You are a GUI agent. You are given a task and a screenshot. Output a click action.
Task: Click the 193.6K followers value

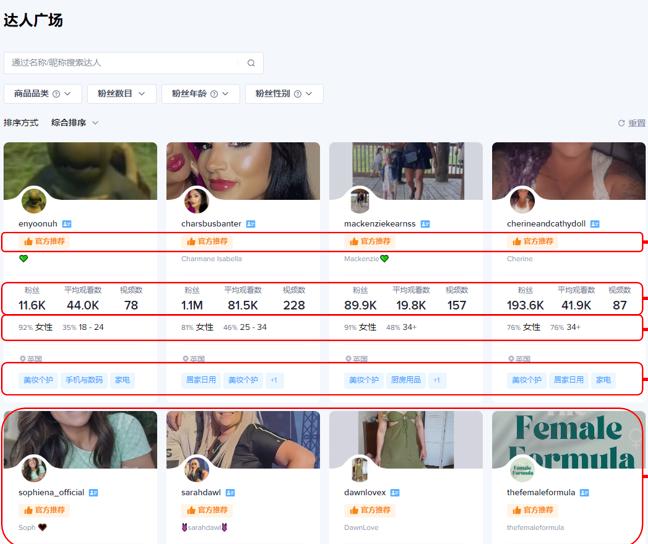pos(525,305)
